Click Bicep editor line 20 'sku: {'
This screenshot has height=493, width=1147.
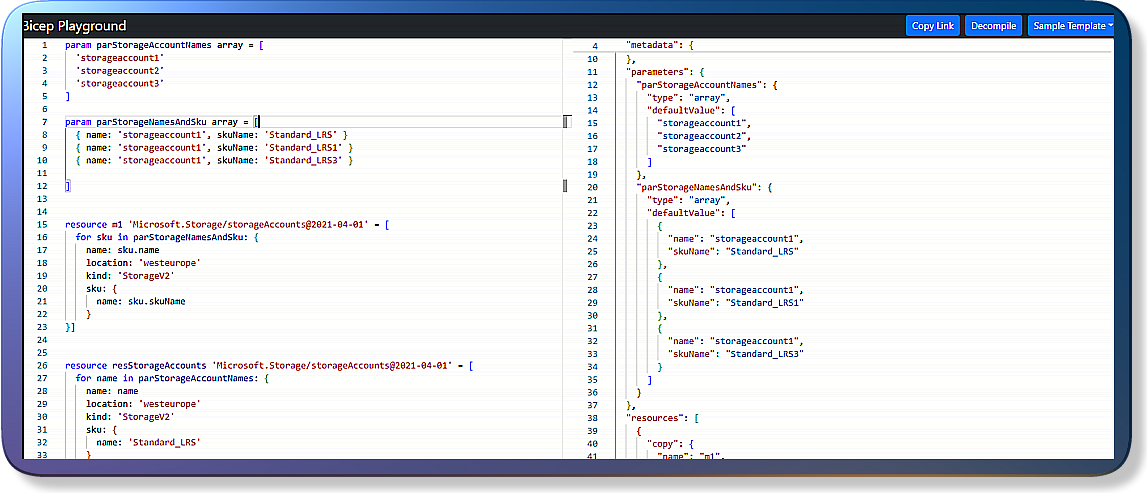pos(102,289)
